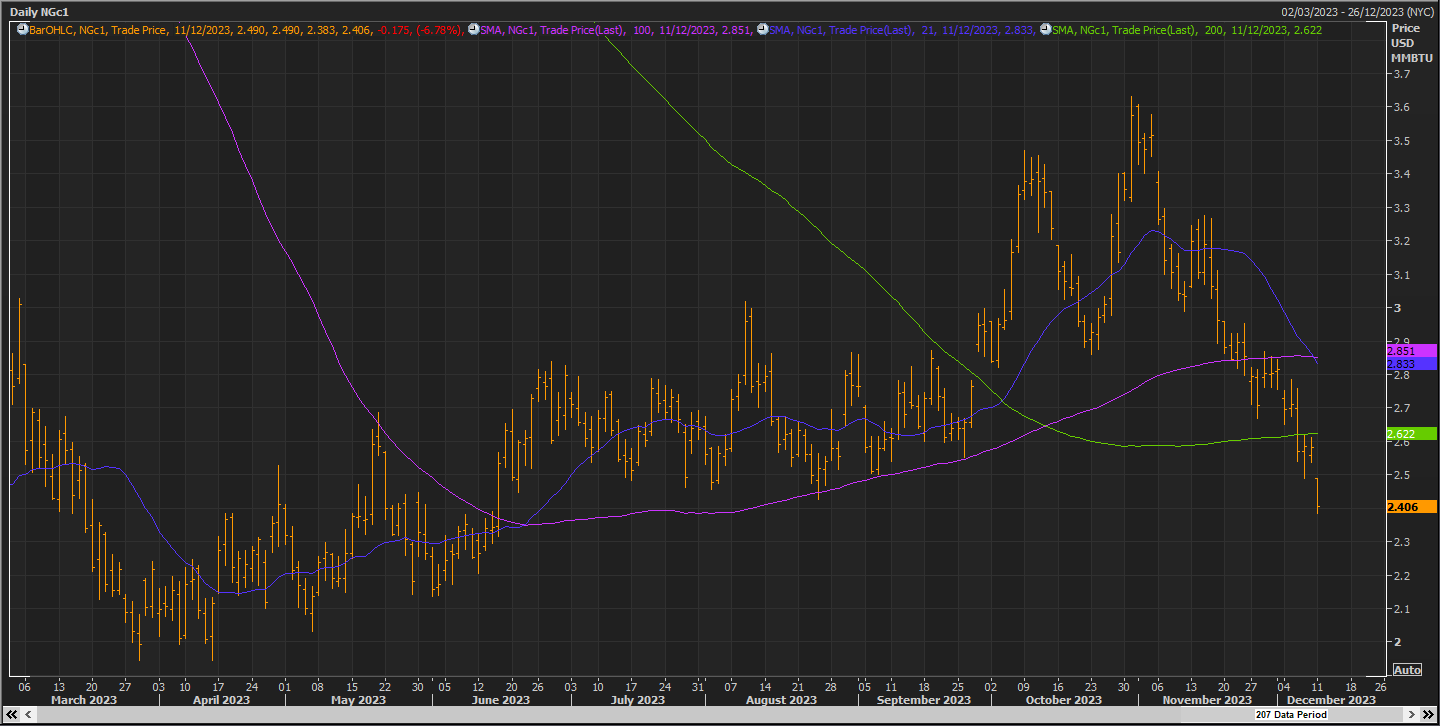Viewport: 1440px width, 726px height.
Task: Click the Daily NGc1 chart title
Action: point(39,12)
